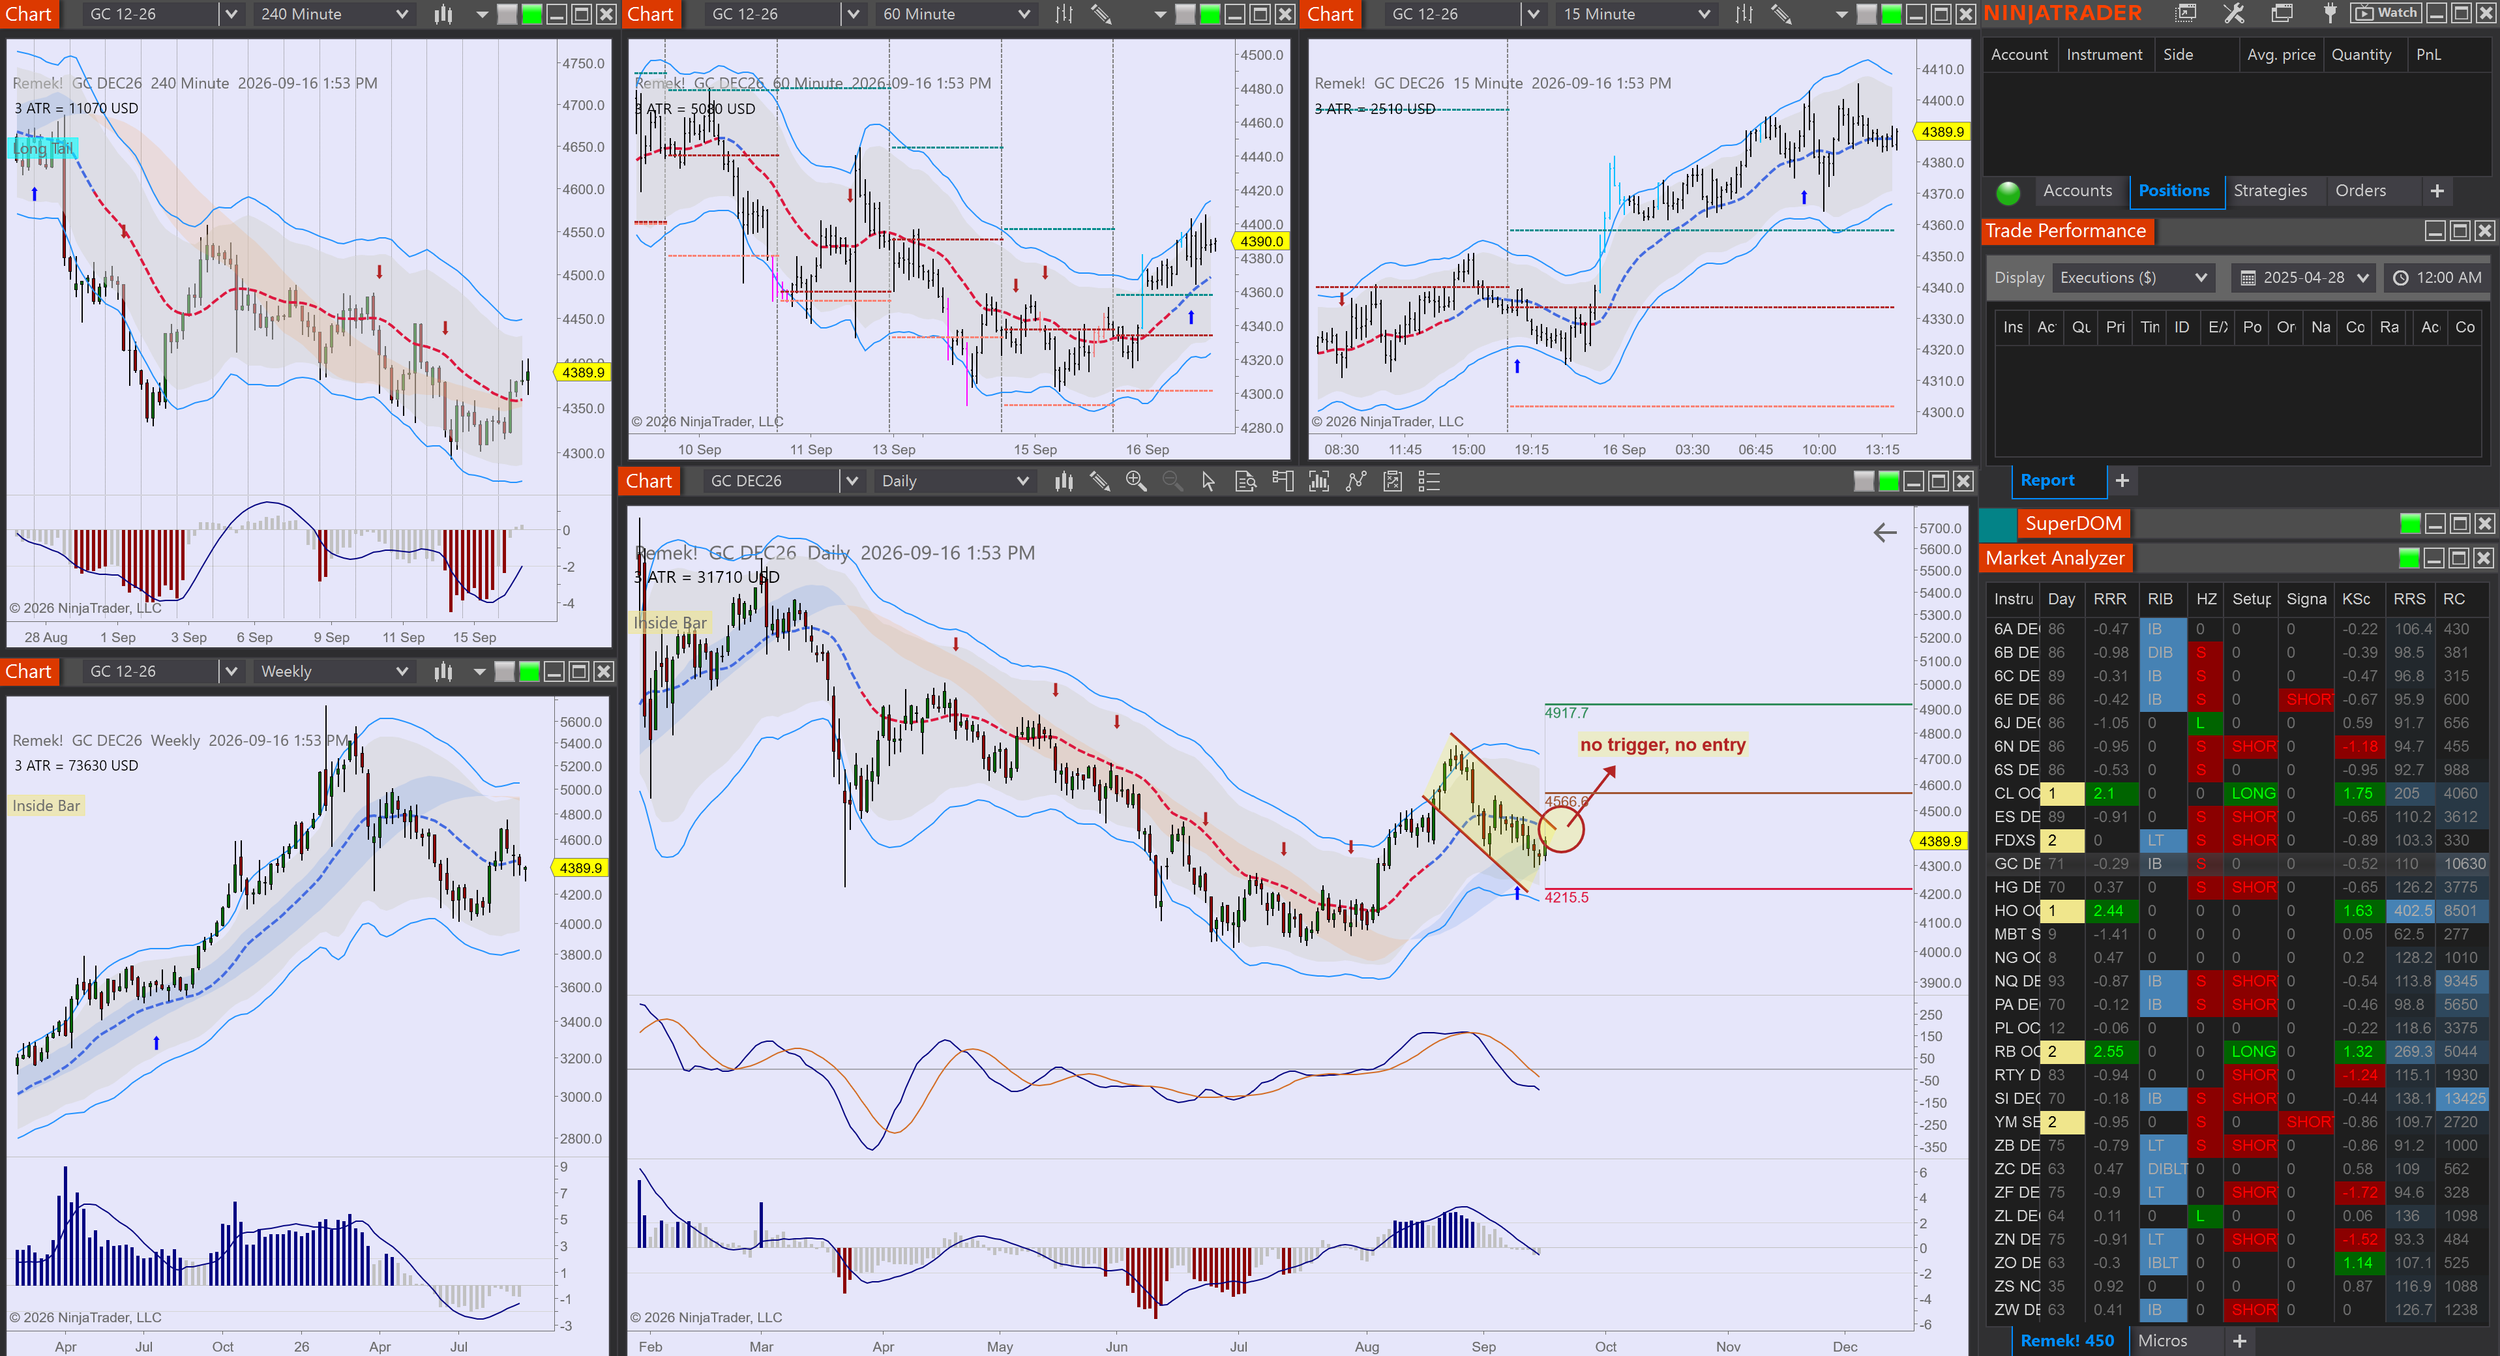Image resolution: width=2500 pixels, height=1356 pixels.
Task: Open the 240 Minute interval dropdown
Action: pos(334,14)
